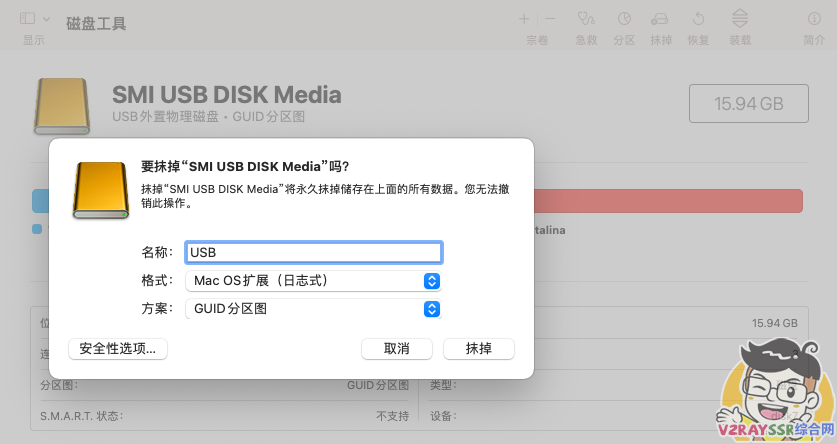Image resolution: width=837 pixels, height=444 pixels.
Task: Click the 15.94 GB capacity box
Action: coord(749,103)
